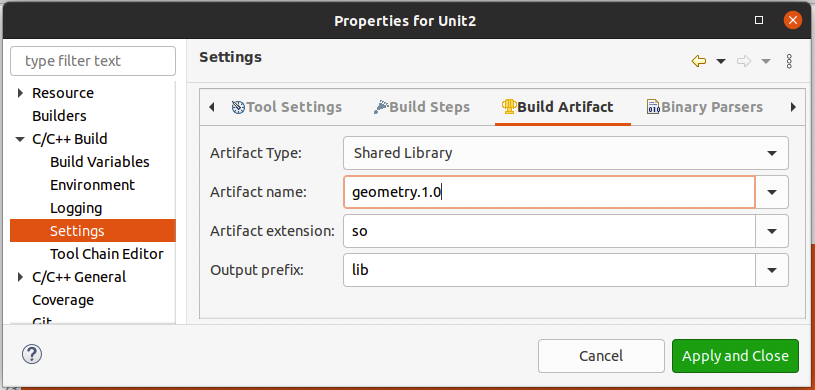The height and width of the screenshot is (390, 815).
Task: Click into the Output prefix field
Action: [x=549, y=270]
